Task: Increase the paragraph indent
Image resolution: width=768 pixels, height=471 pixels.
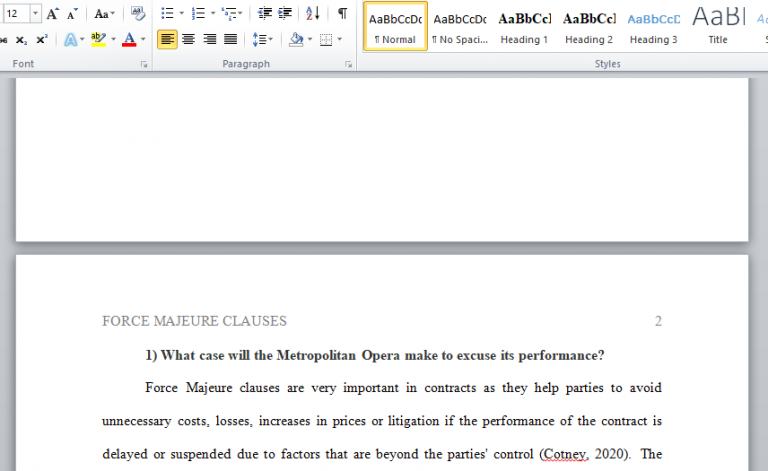Action: pyautogui.click(x=283, y=14)
